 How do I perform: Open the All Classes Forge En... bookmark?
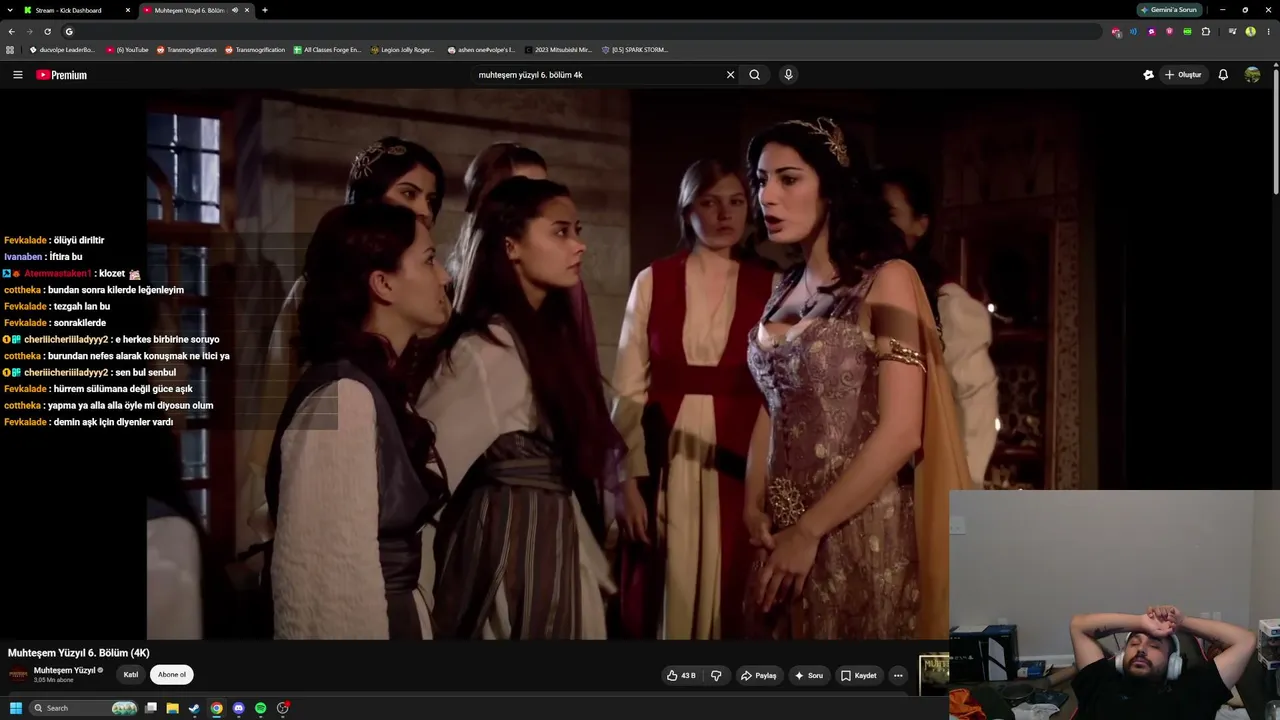click(x=327, y=49)
